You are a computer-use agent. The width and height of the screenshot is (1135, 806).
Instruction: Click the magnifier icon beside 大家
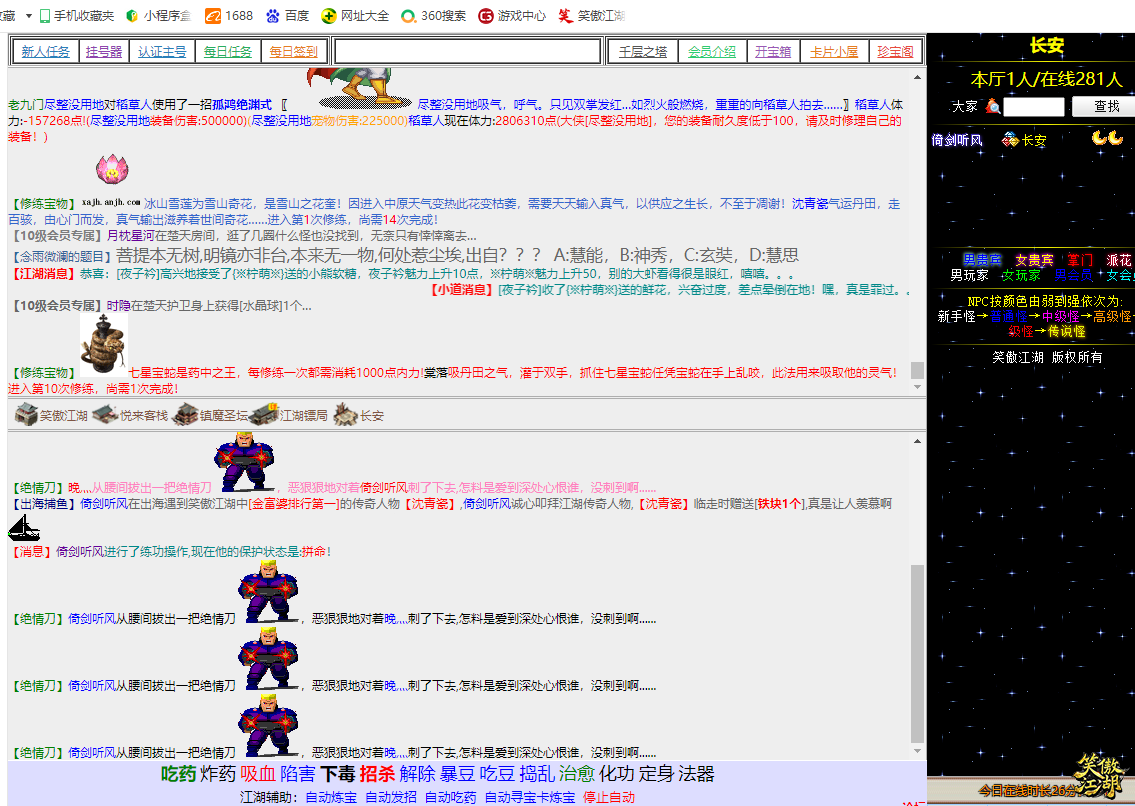click(x=992, y=106)
